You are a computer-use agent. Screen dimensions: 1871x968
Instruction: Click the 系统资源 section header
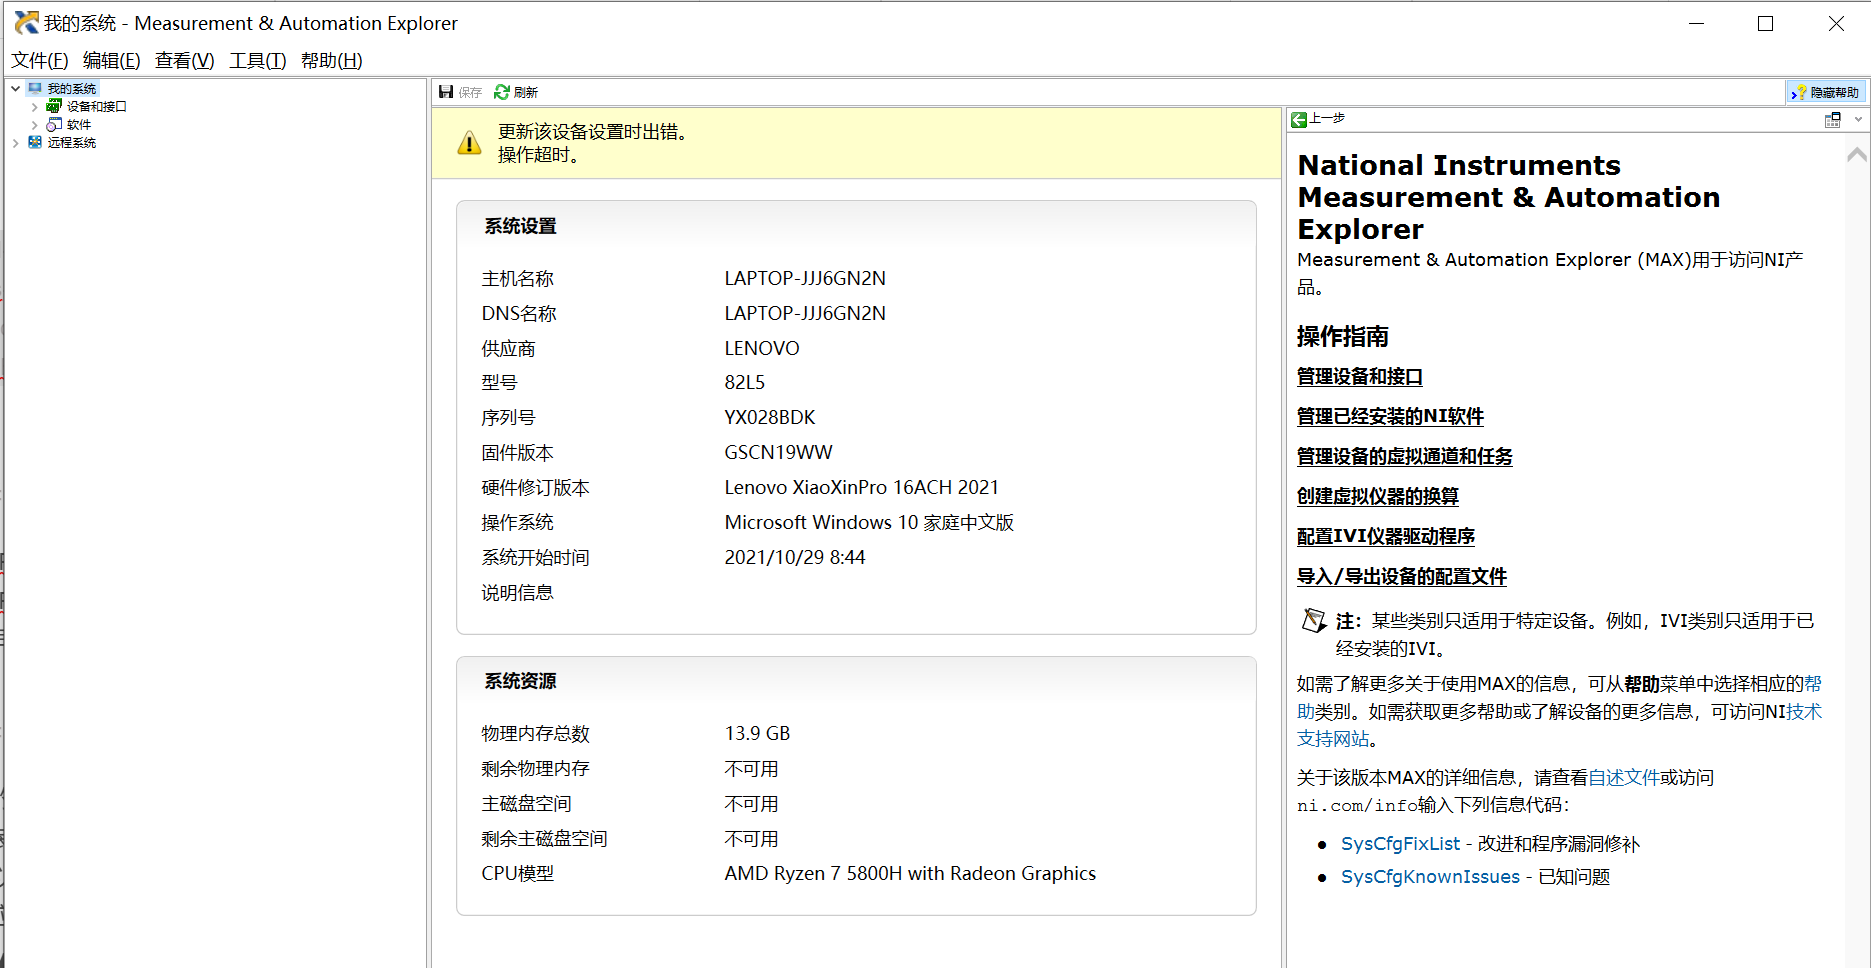click(520, 682)
